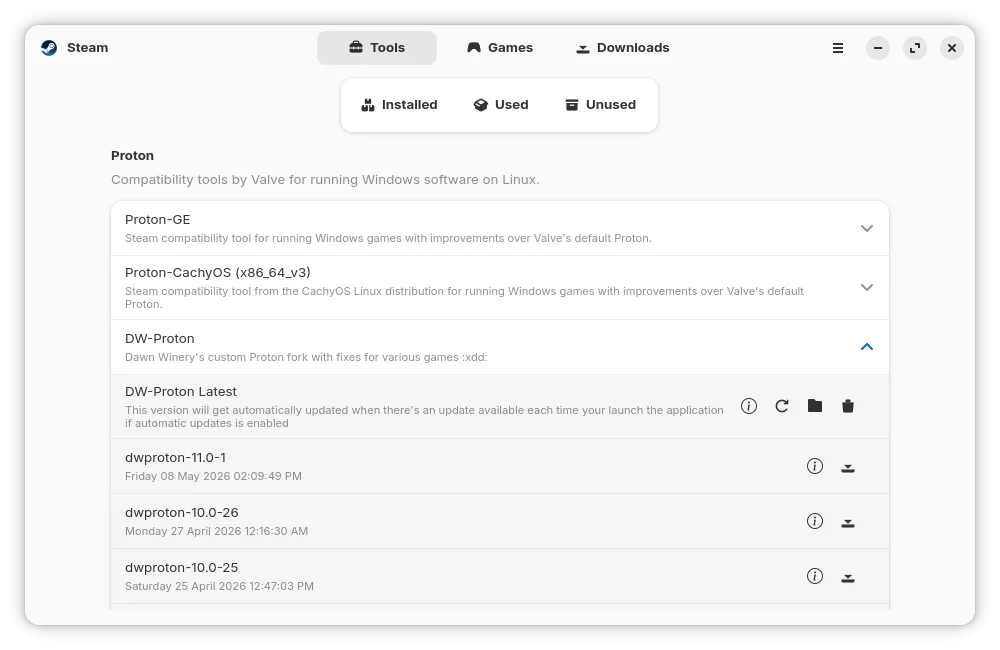Delete DW-Proton Latest with trash icon
Screen dimensions: 1000x650
[848, 406]
